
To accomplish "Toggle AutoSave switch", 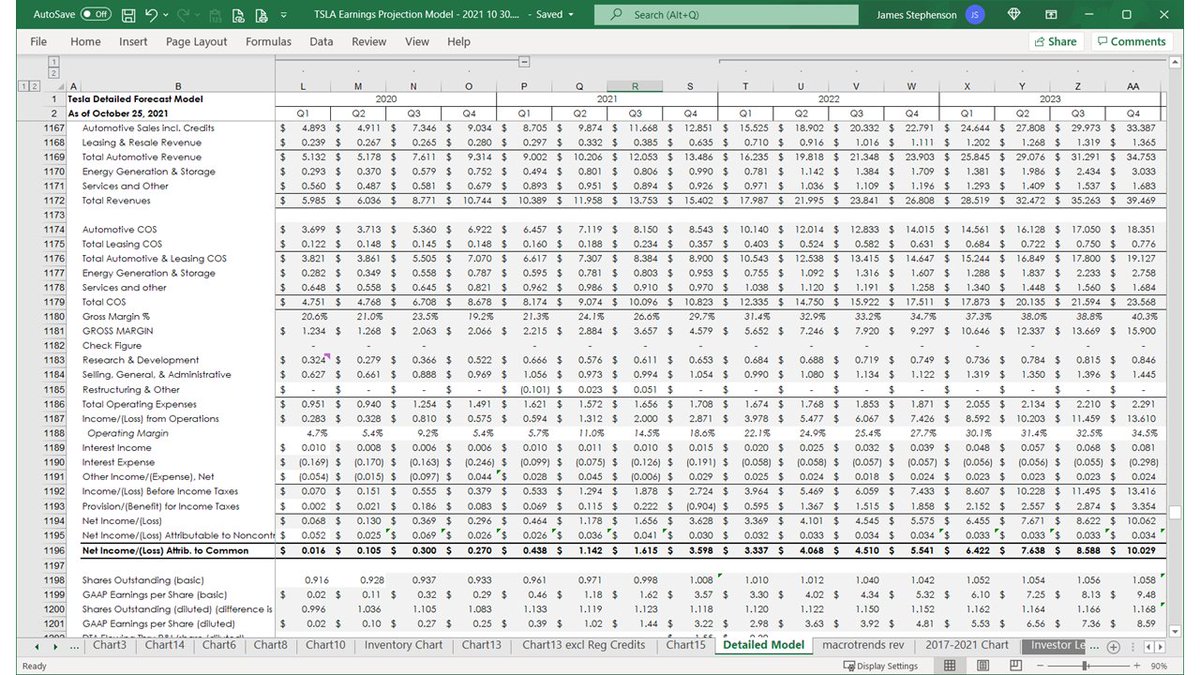I will (96, 15).
